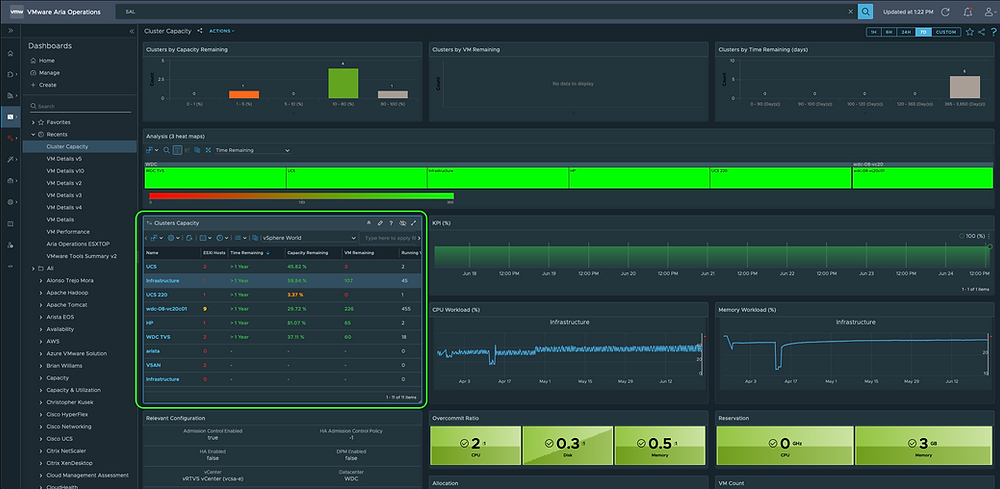The height and width of the screenshot is (489, 1000).
Task: Open the VSAN cluster link
Action: point(153,365)
